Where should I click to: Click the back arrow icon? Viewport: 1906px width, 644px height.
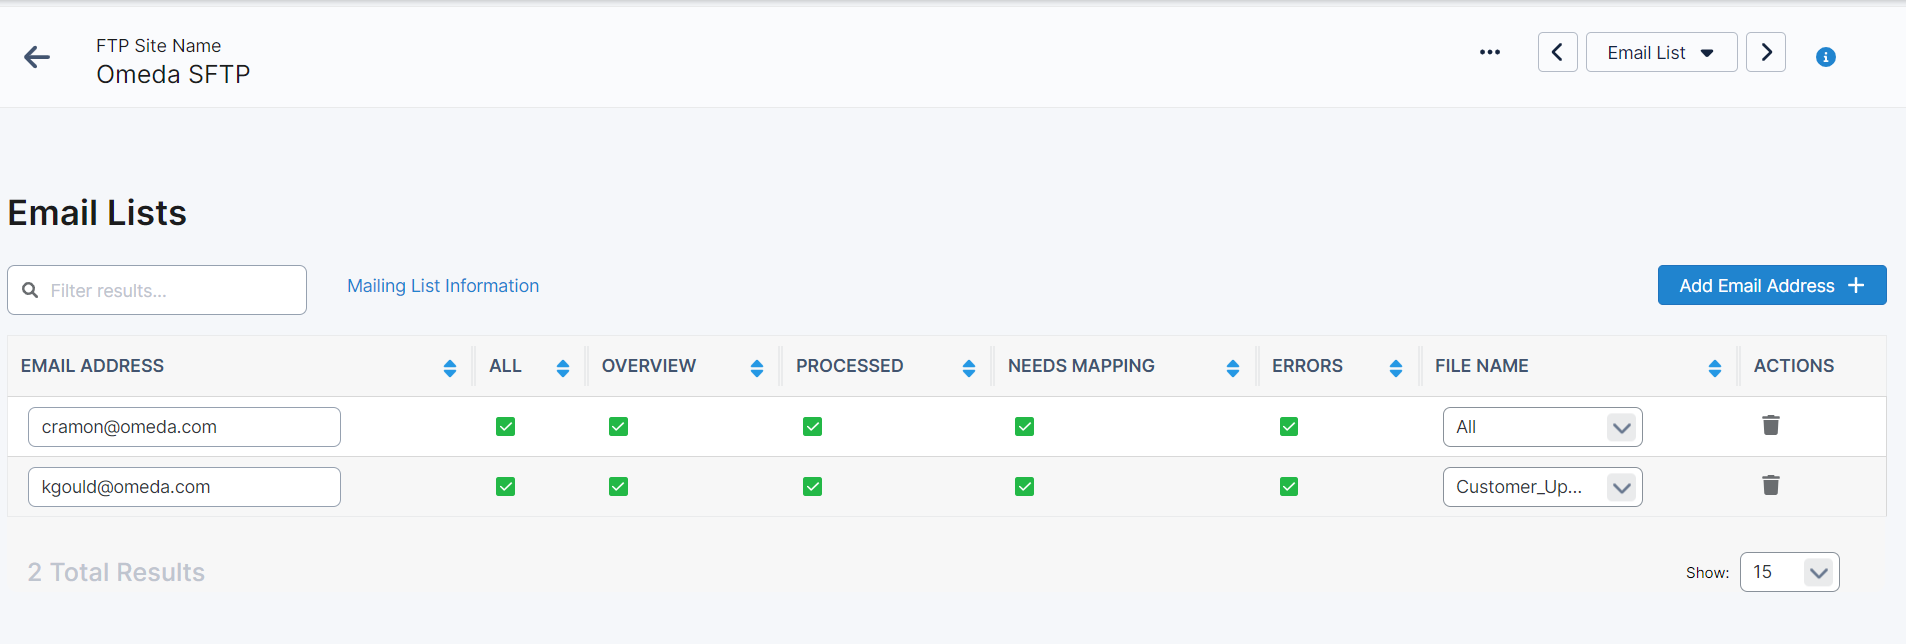pos(37,57)
